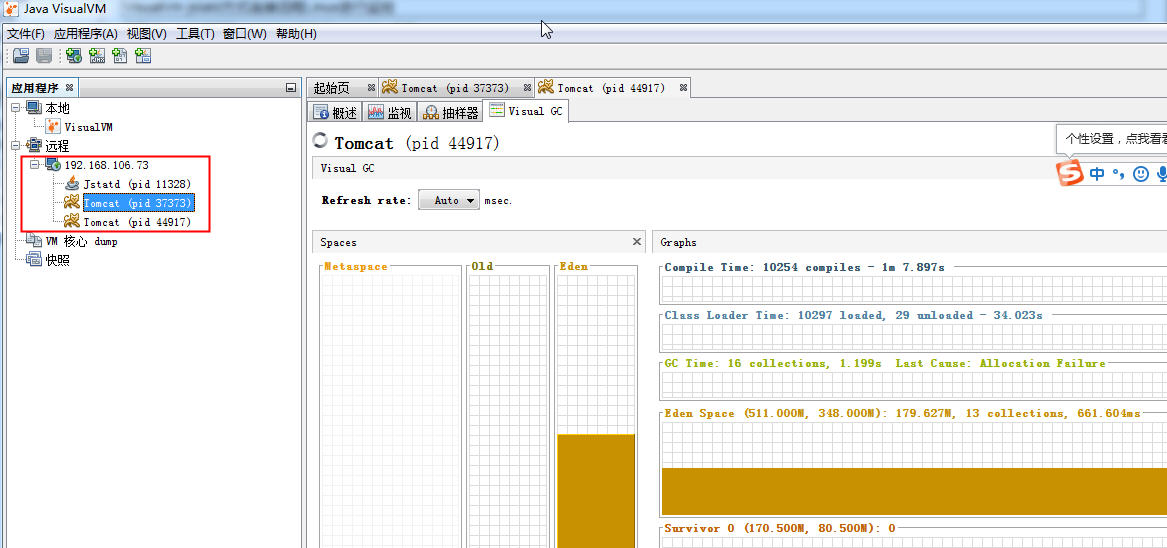The height and width of the screenshot is (548, 1167).
Task: Select the VM 核心 dump label
Action: point(82,240)
